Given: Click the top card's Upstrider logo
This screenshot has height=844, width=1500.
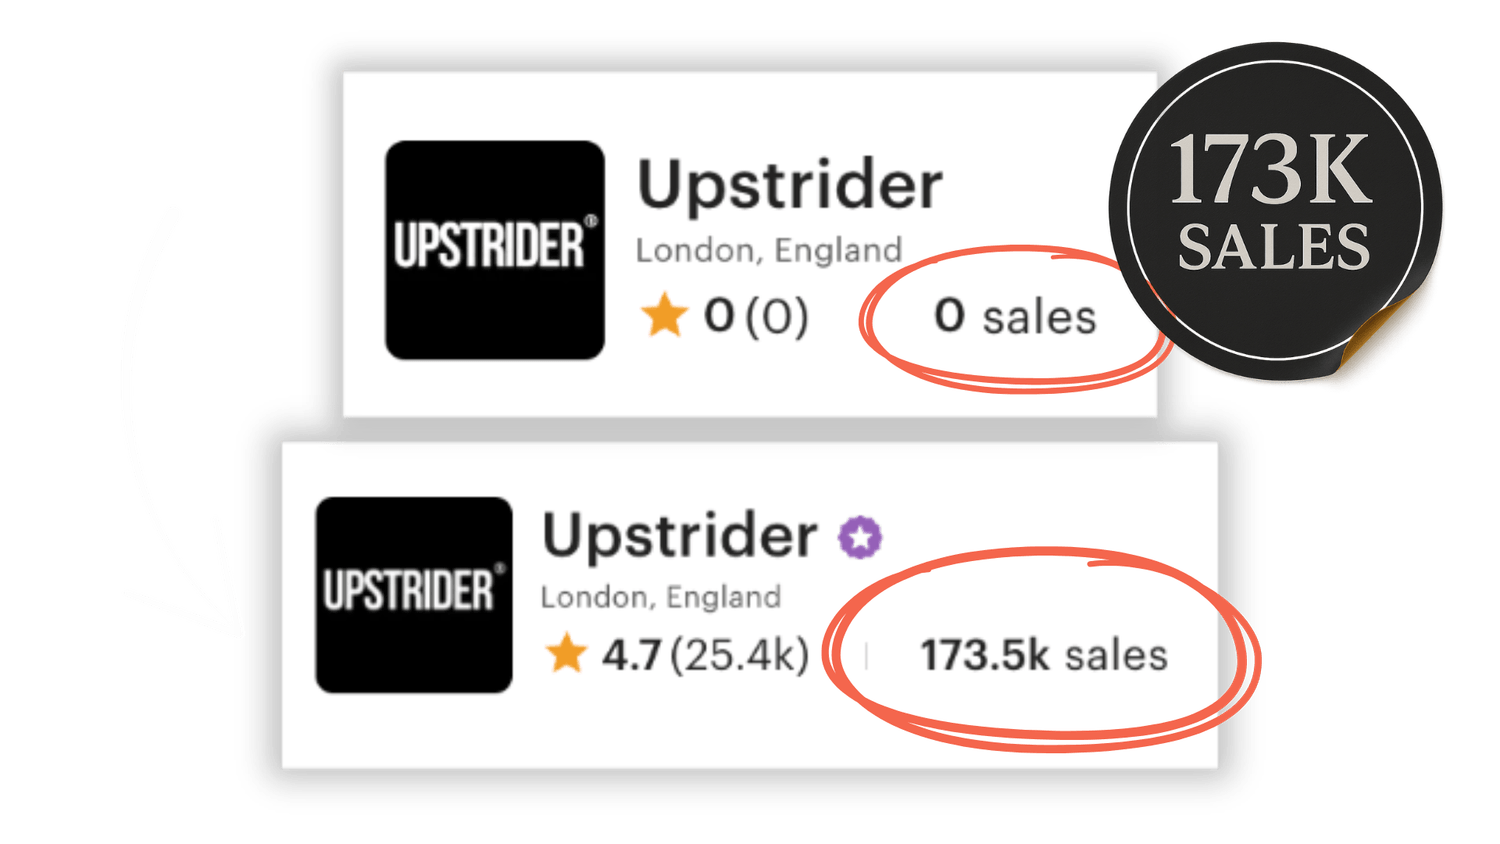Looking at the screenshot, I should tap(495, 250).
